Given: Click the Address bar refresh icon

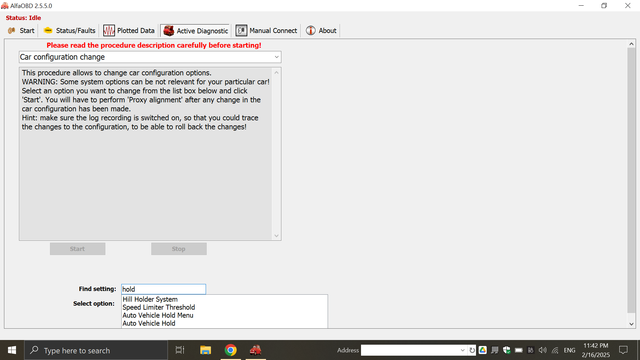Looking at the screenshot, I should 472,350.
